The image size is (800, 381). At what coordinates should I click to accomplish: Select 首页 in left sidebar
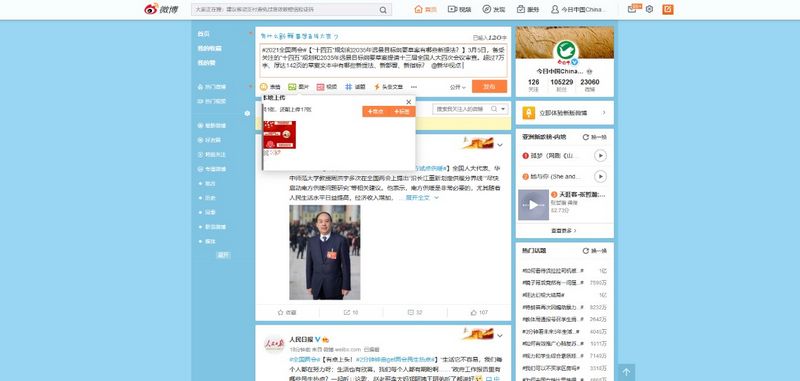coord(204,34)
